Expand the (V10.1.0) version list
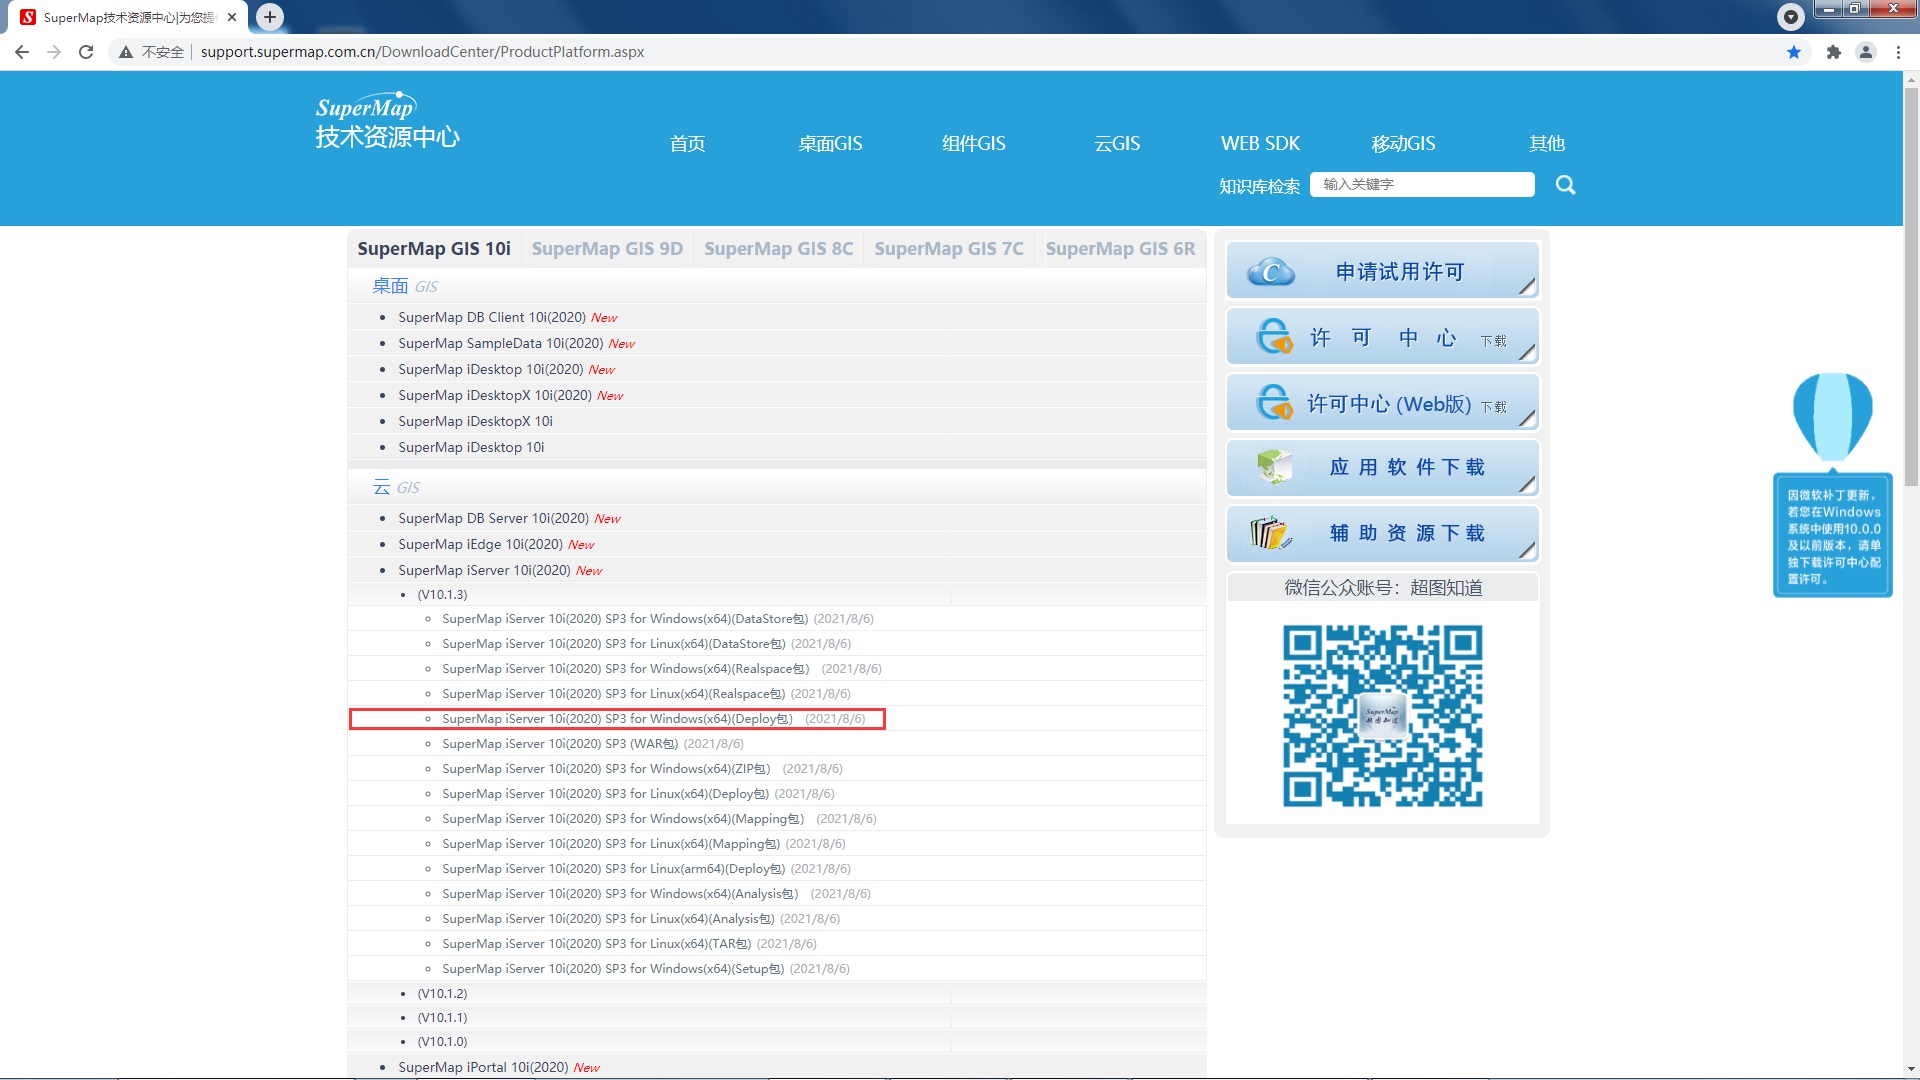The image size is (1920, 1080). [x=442, y=1041]
